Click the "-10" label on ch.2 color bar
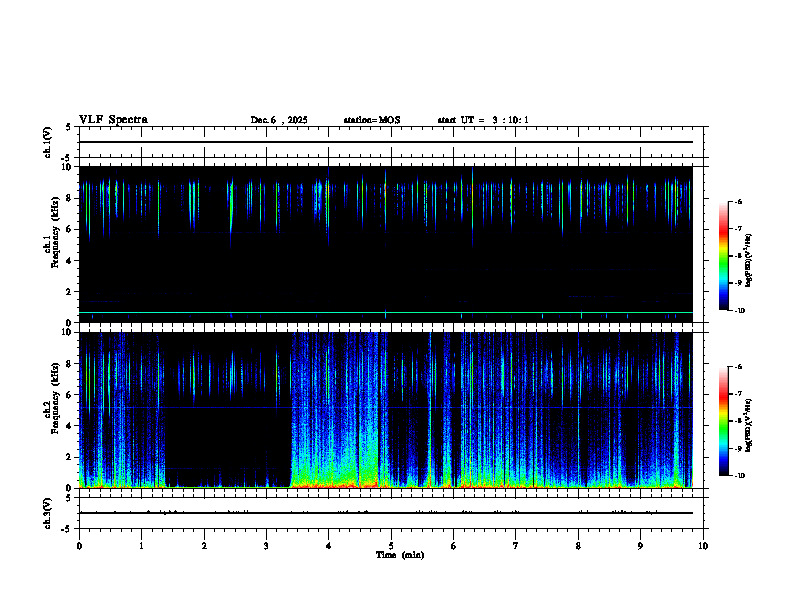 coord(739,476)
